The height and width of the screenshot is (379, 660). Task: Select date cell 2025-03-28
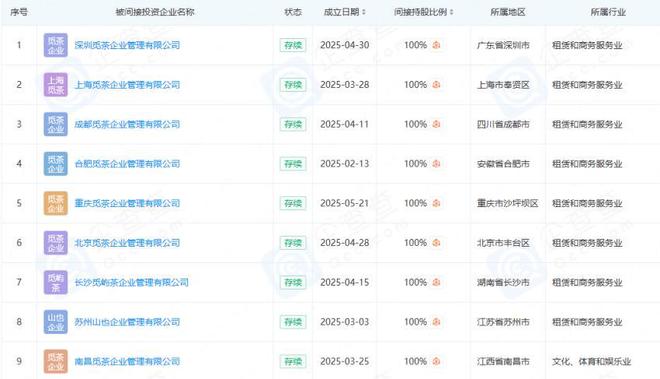[x=345, y=85]
